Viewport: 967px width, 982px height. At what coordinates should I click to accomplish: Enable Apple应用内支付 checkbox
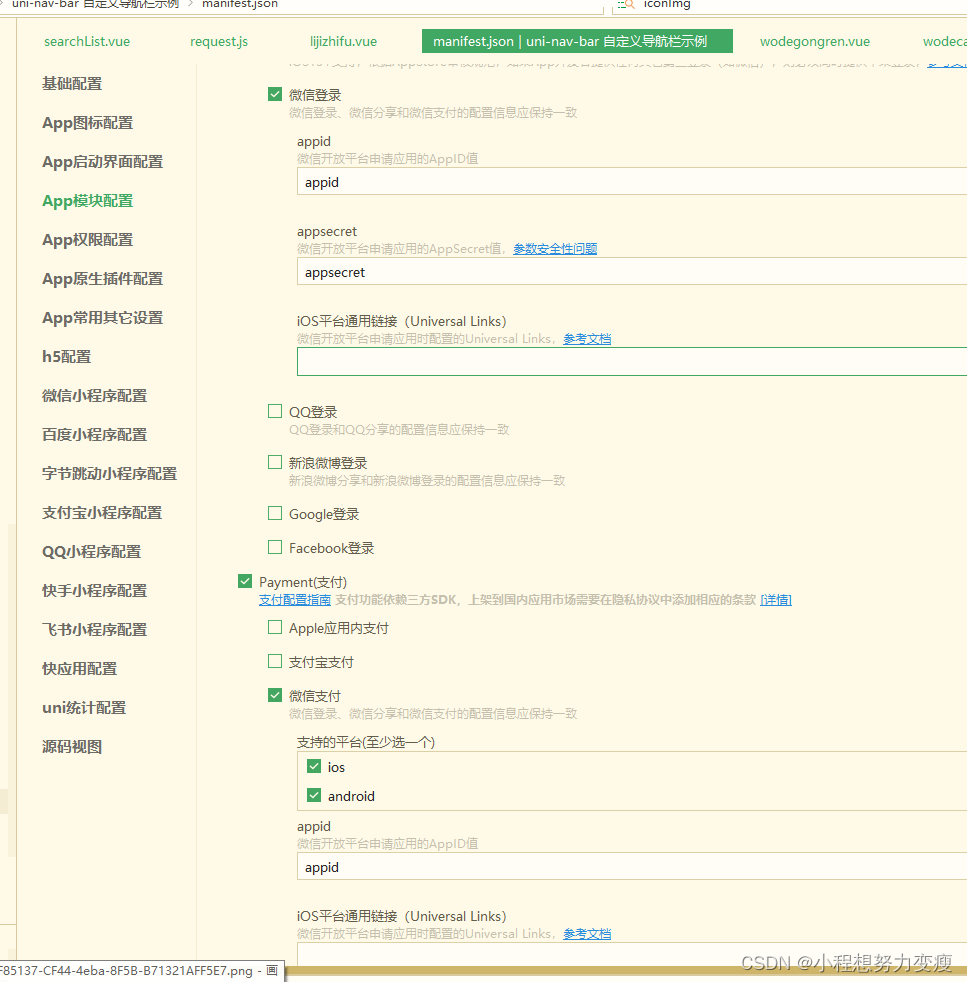(x=275, y=628)
